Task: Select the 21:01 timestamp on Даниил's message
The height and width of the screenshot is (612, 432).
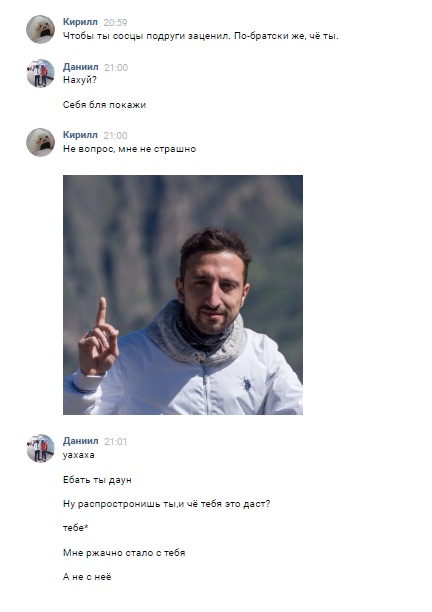Action: click(116, 441)
